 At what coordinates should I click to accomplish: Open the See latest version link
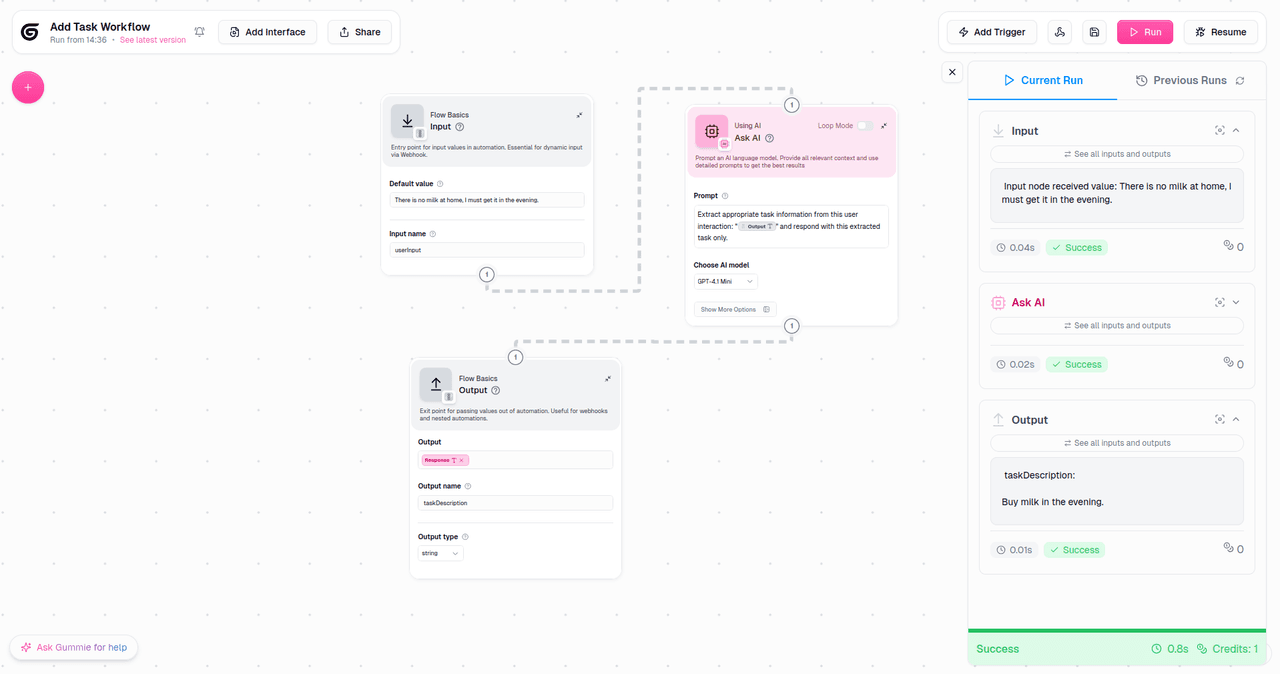tap(152, 39)
